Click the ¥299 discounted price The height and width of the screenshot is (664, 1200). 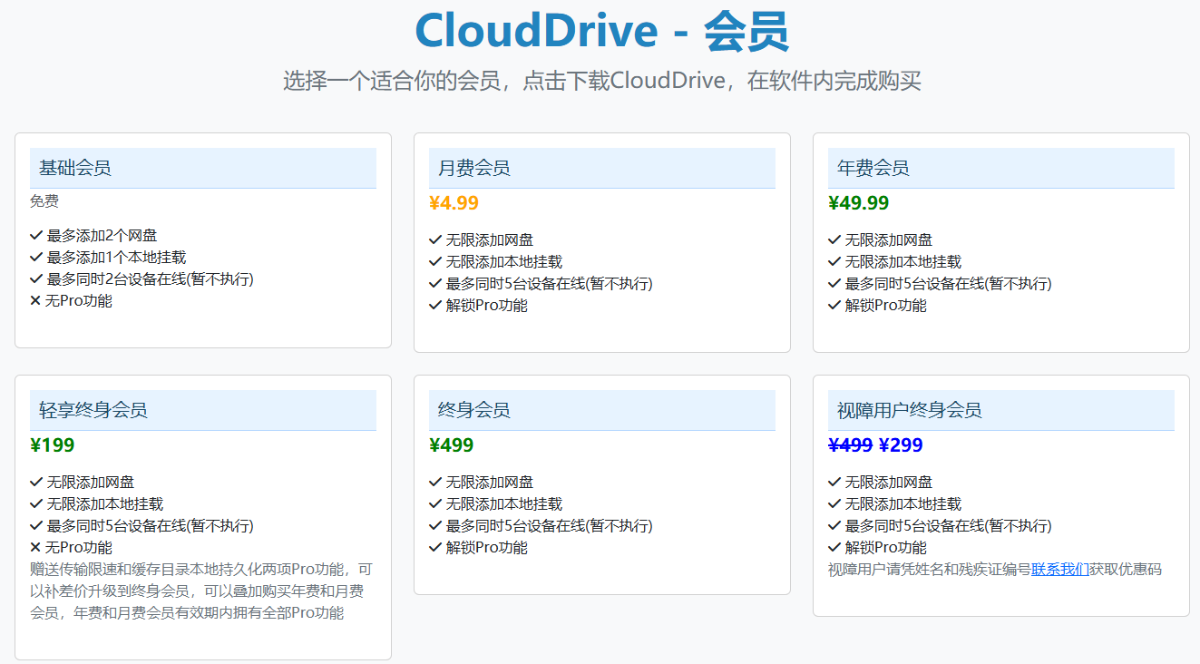[900, 445]
